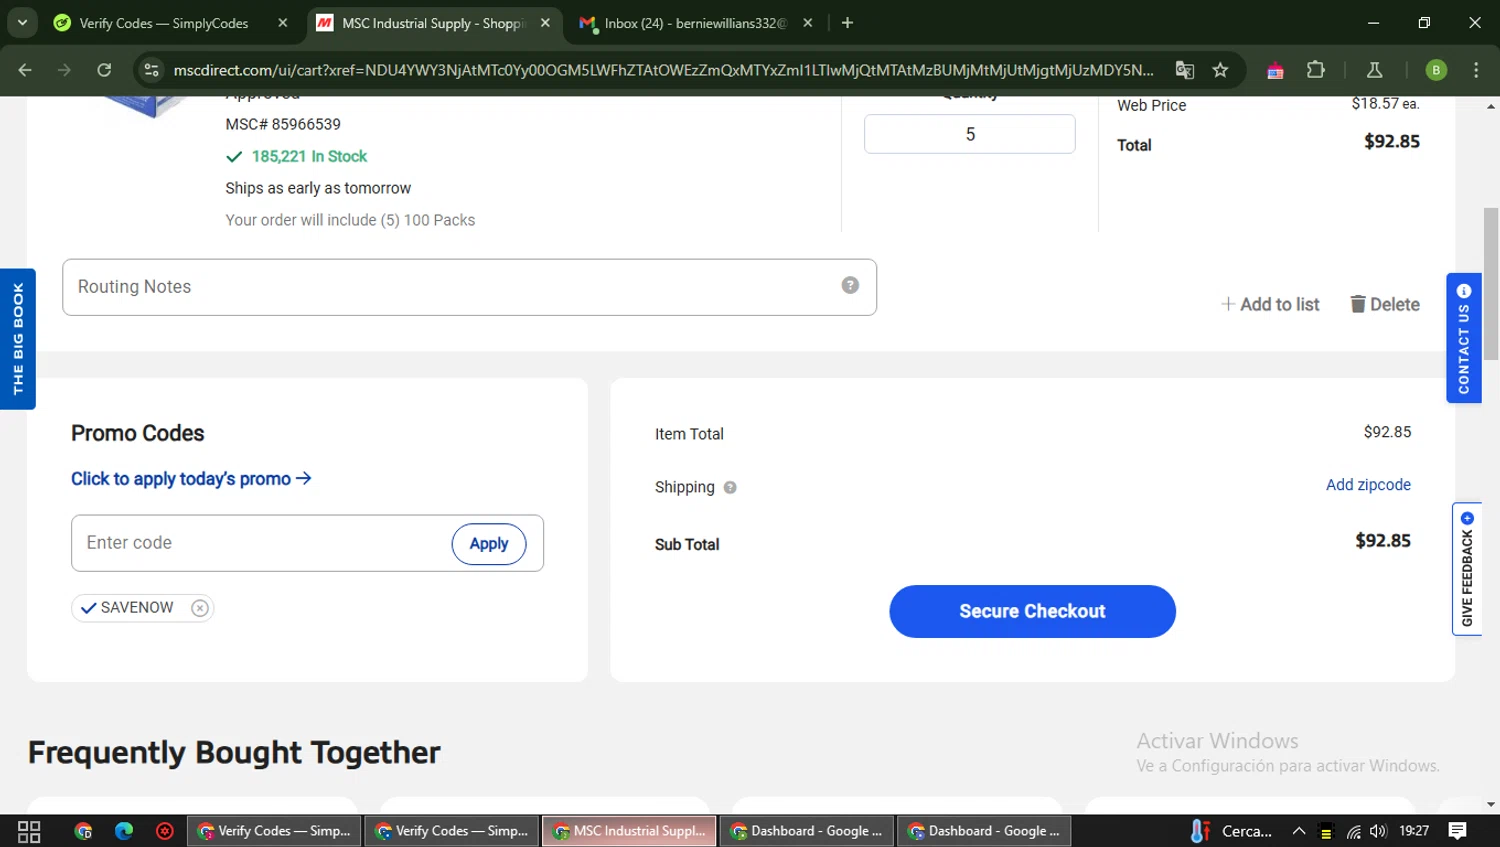Delete the item from the cart

tap(1385, 304)
